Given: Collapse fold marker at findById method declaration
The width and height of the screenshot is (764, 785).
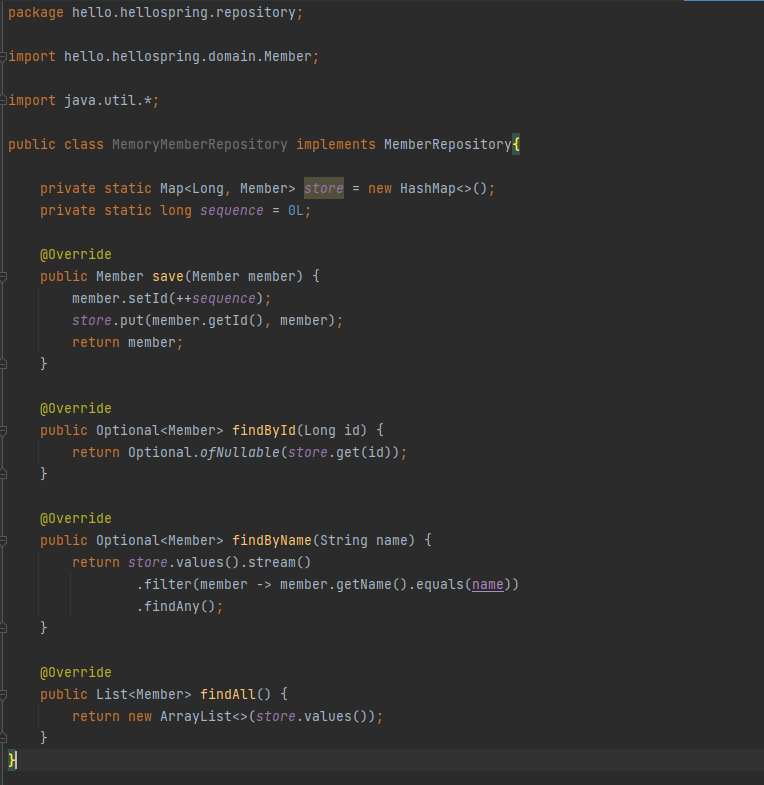Looking at the screenshot, I should click(x=3, y=431).
